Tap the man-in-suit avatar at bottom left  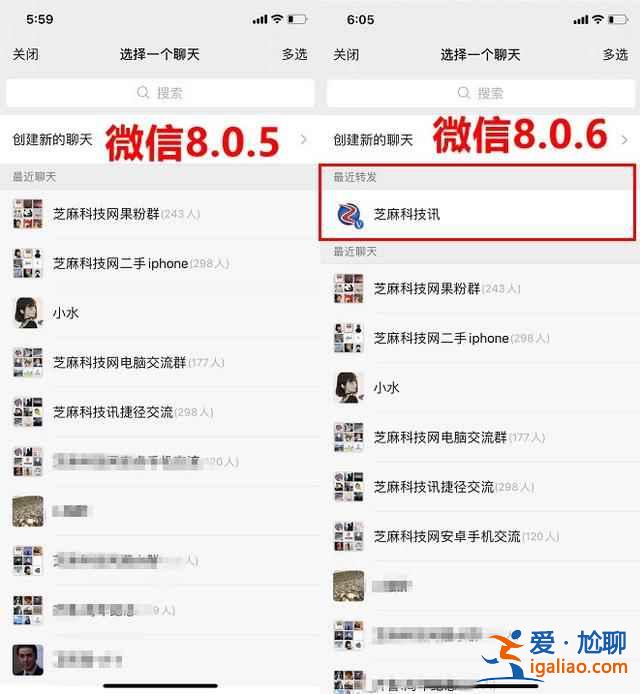coord(28,659)
